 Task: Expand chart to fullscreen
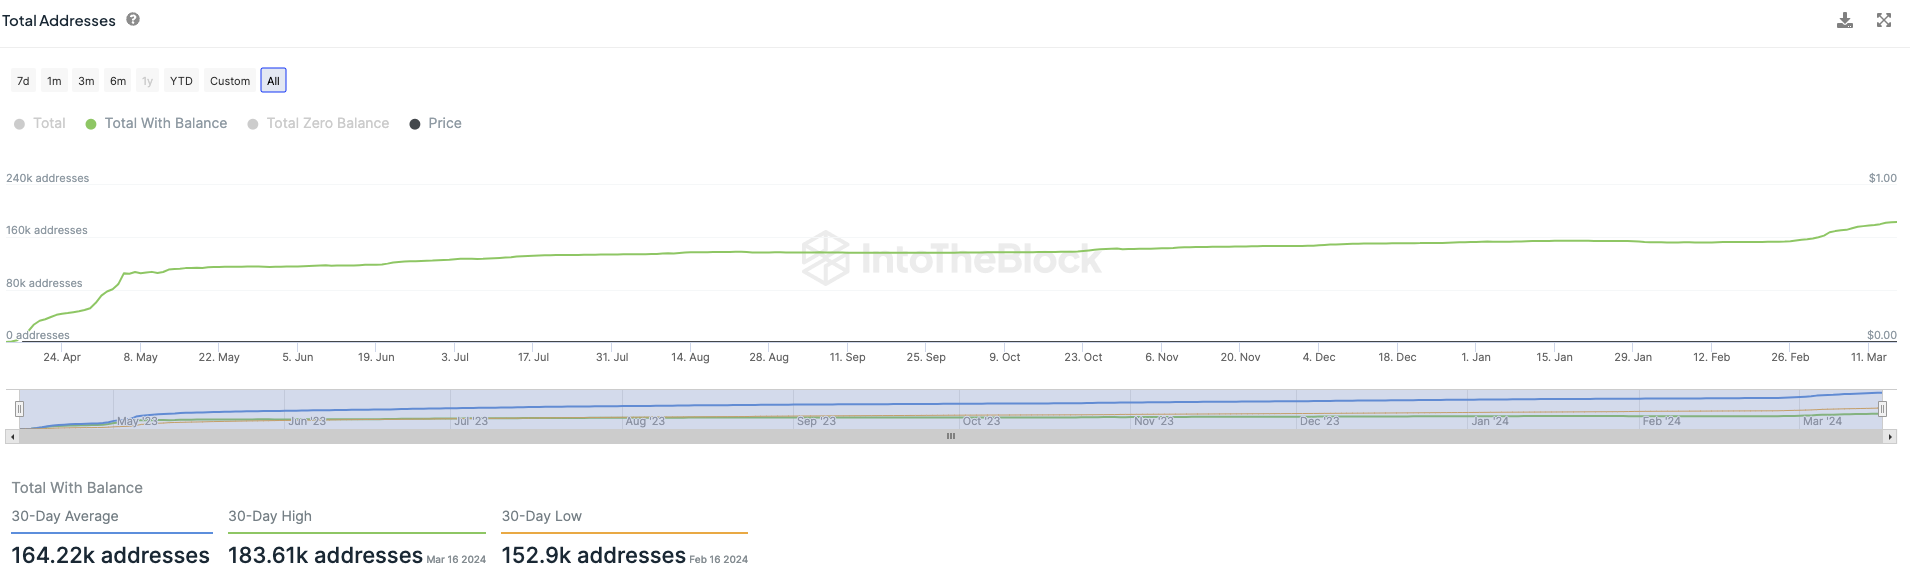1884,20
